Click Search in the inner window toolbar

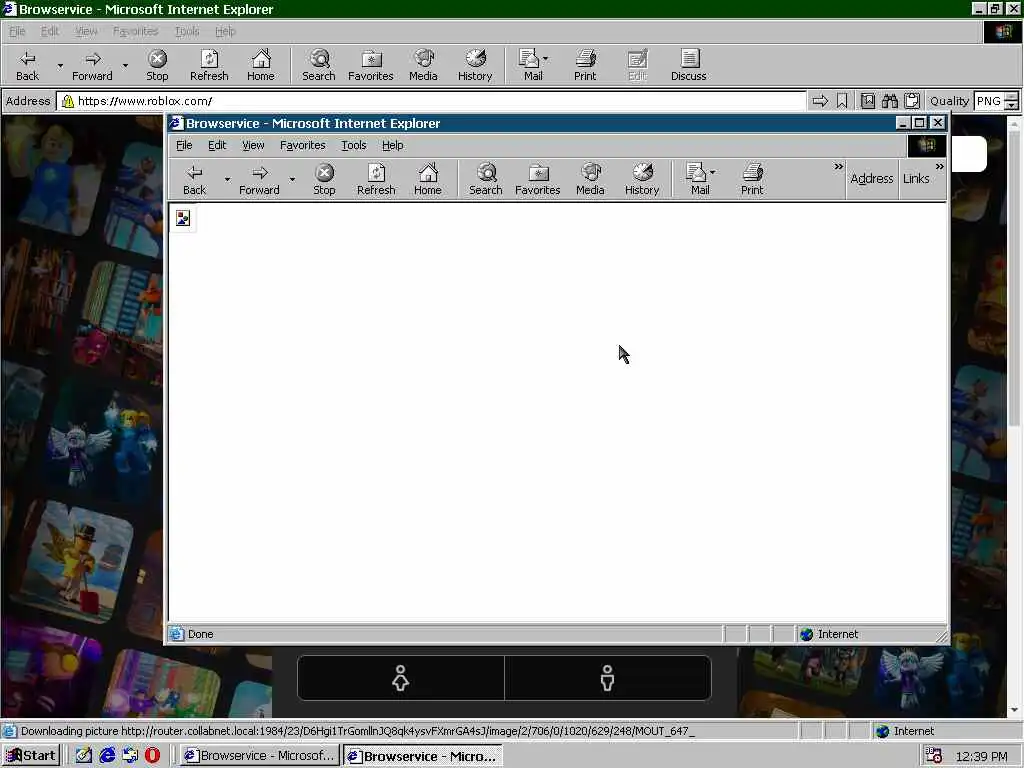point(485,180)
